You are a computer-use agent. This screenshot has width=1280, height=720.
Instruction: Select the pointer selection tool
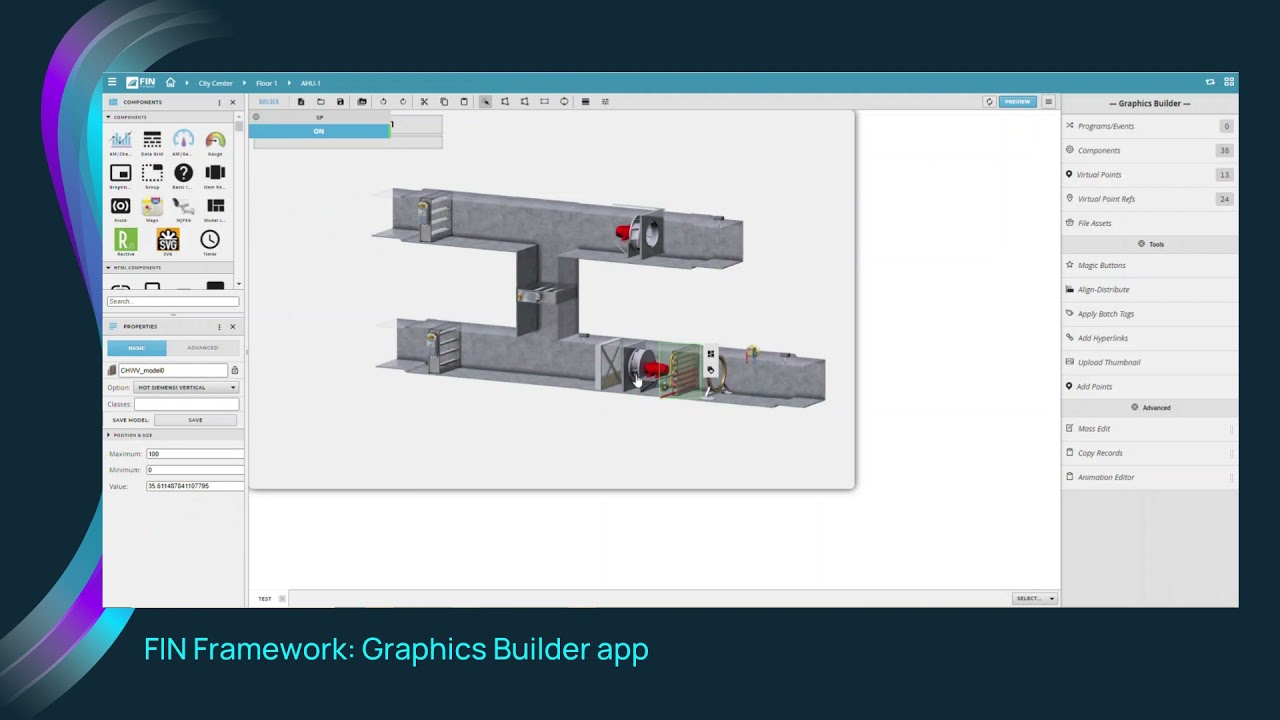coord(485,101)
